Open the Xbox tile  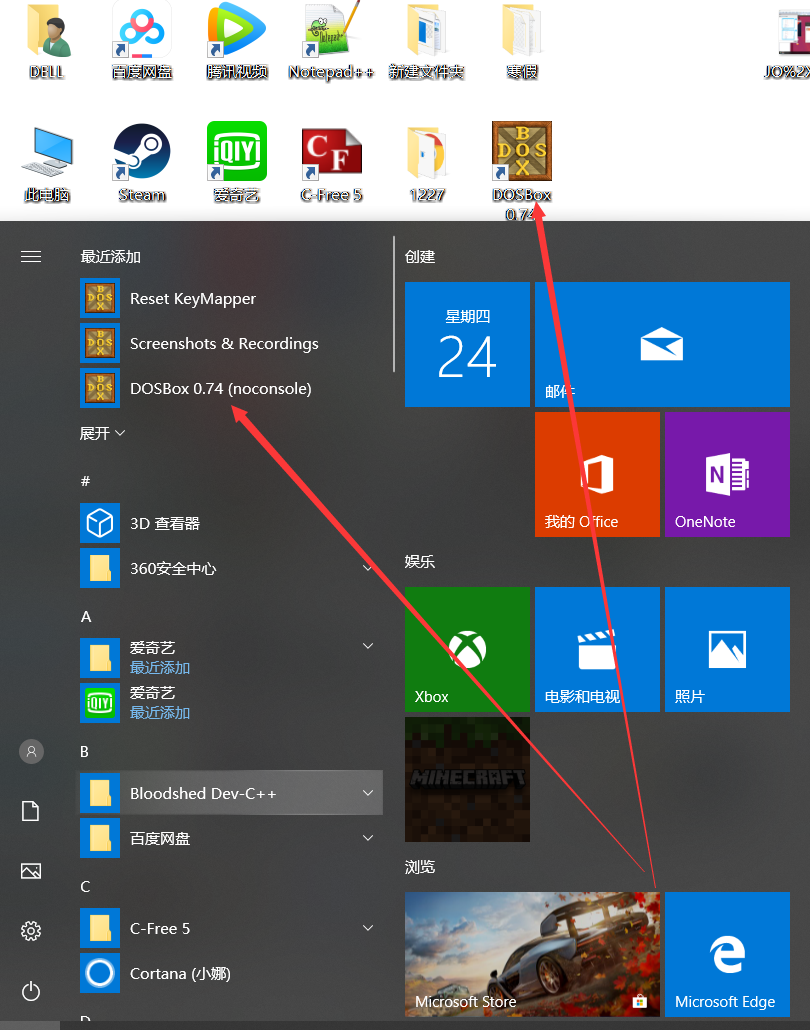pos(467,649)
